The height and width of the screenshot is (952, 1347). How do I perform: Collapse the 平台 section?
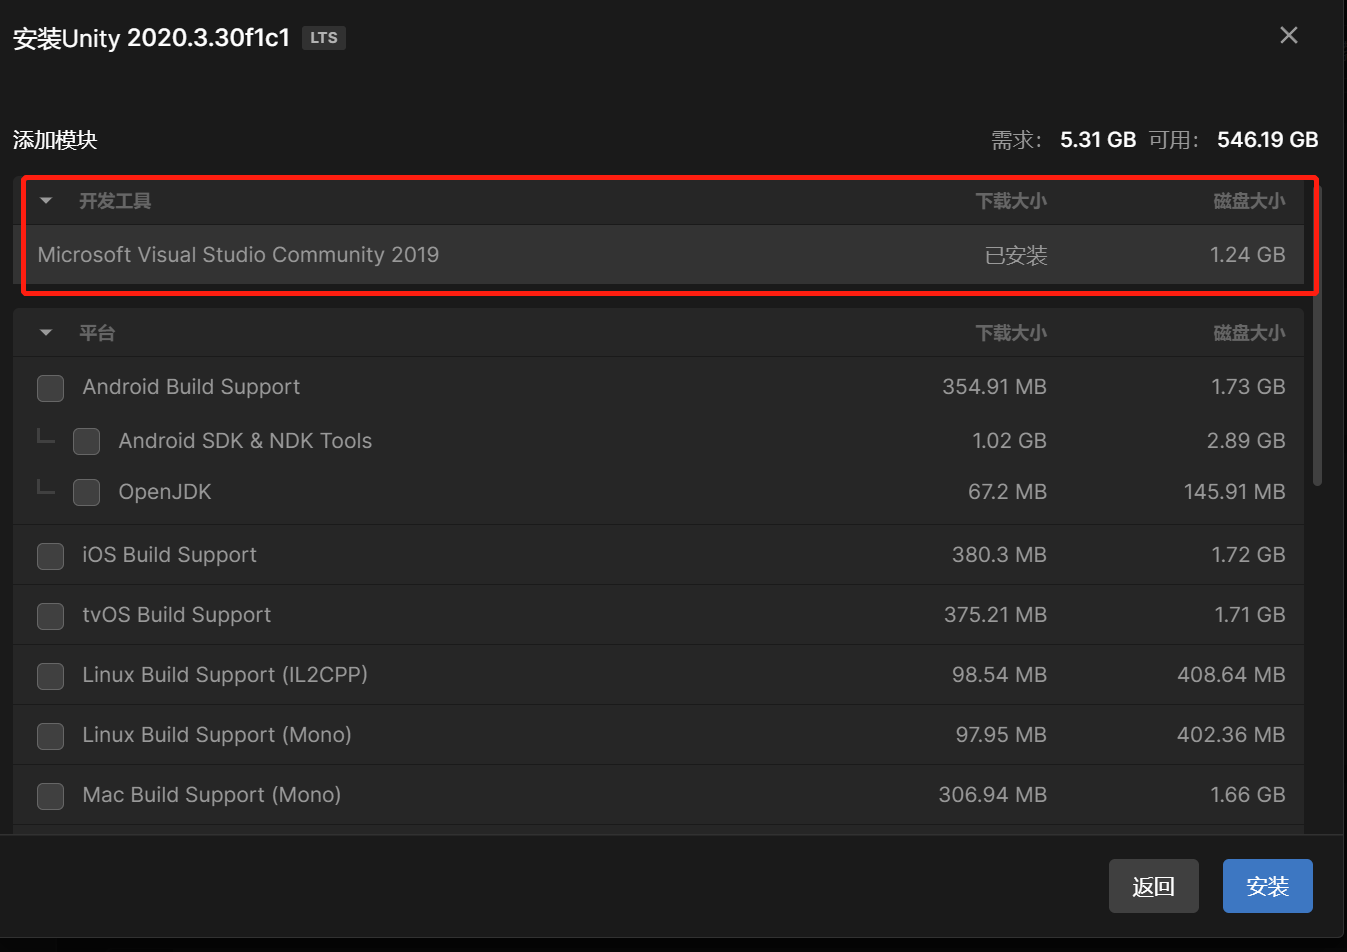46,333
